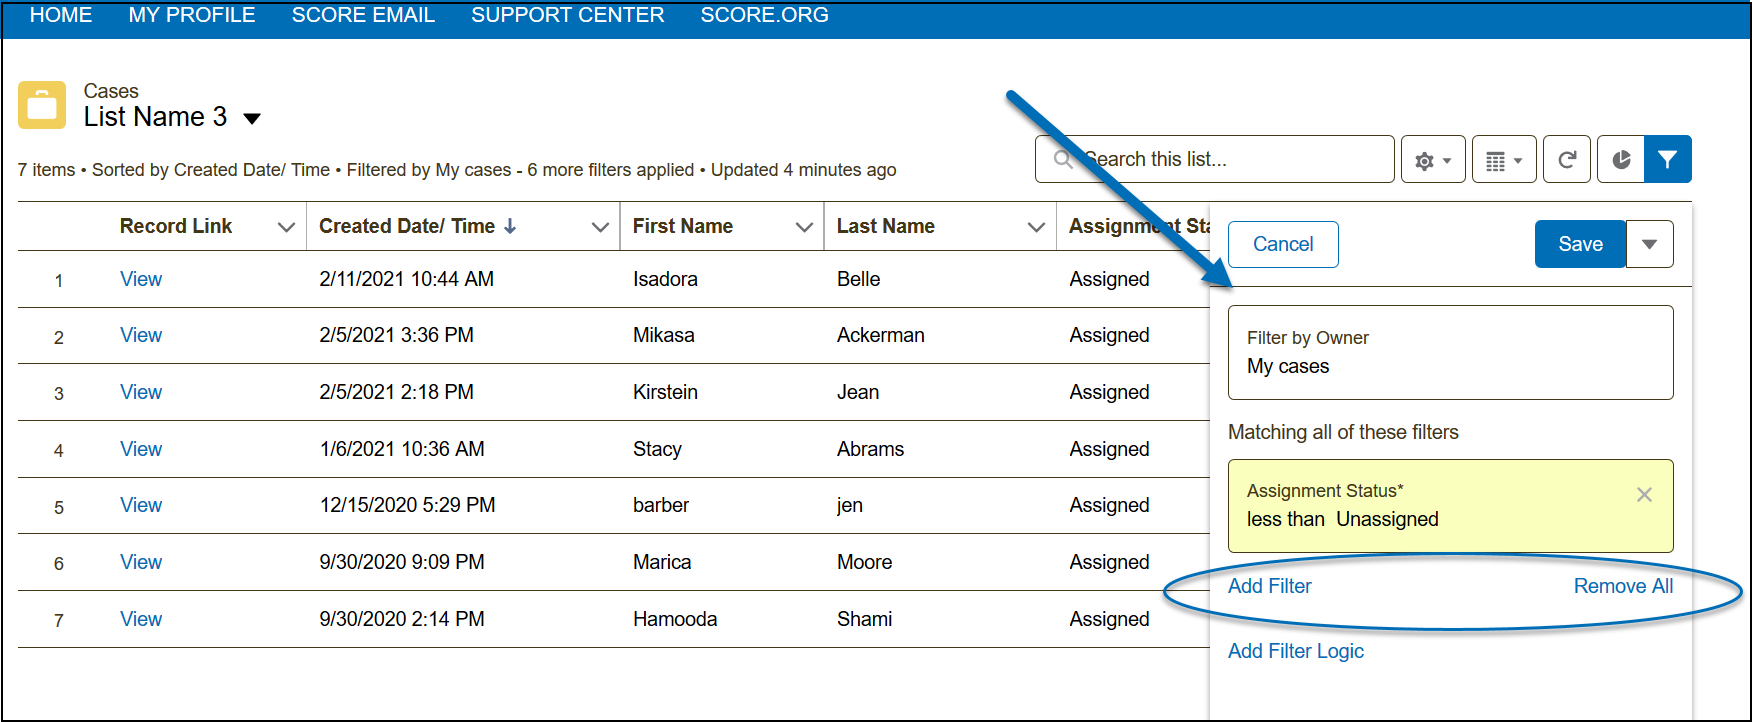The height and width of the screenshot is (722, 1752).
Task: Sort by the Created Date/ Time column header
Action: coord(407,227)
